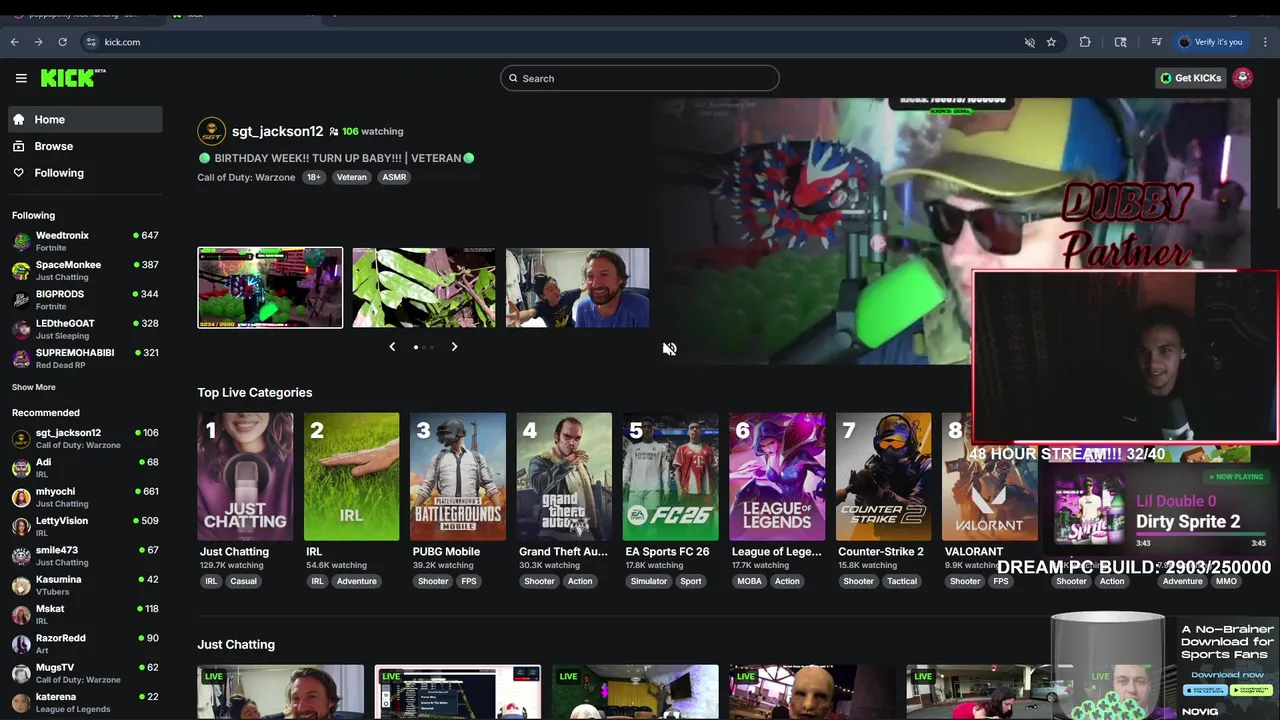Open League of Legends category card

click(x=777, y=477)
